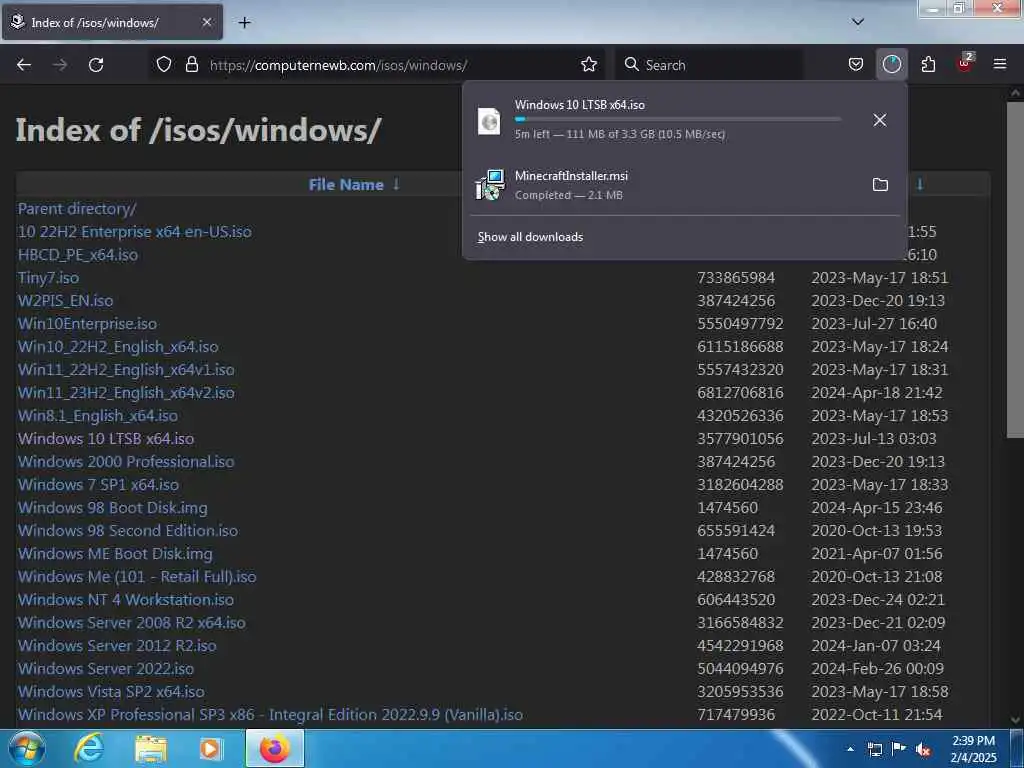
Task: Download Tiny7.iso
Action: tap(48, 278)
